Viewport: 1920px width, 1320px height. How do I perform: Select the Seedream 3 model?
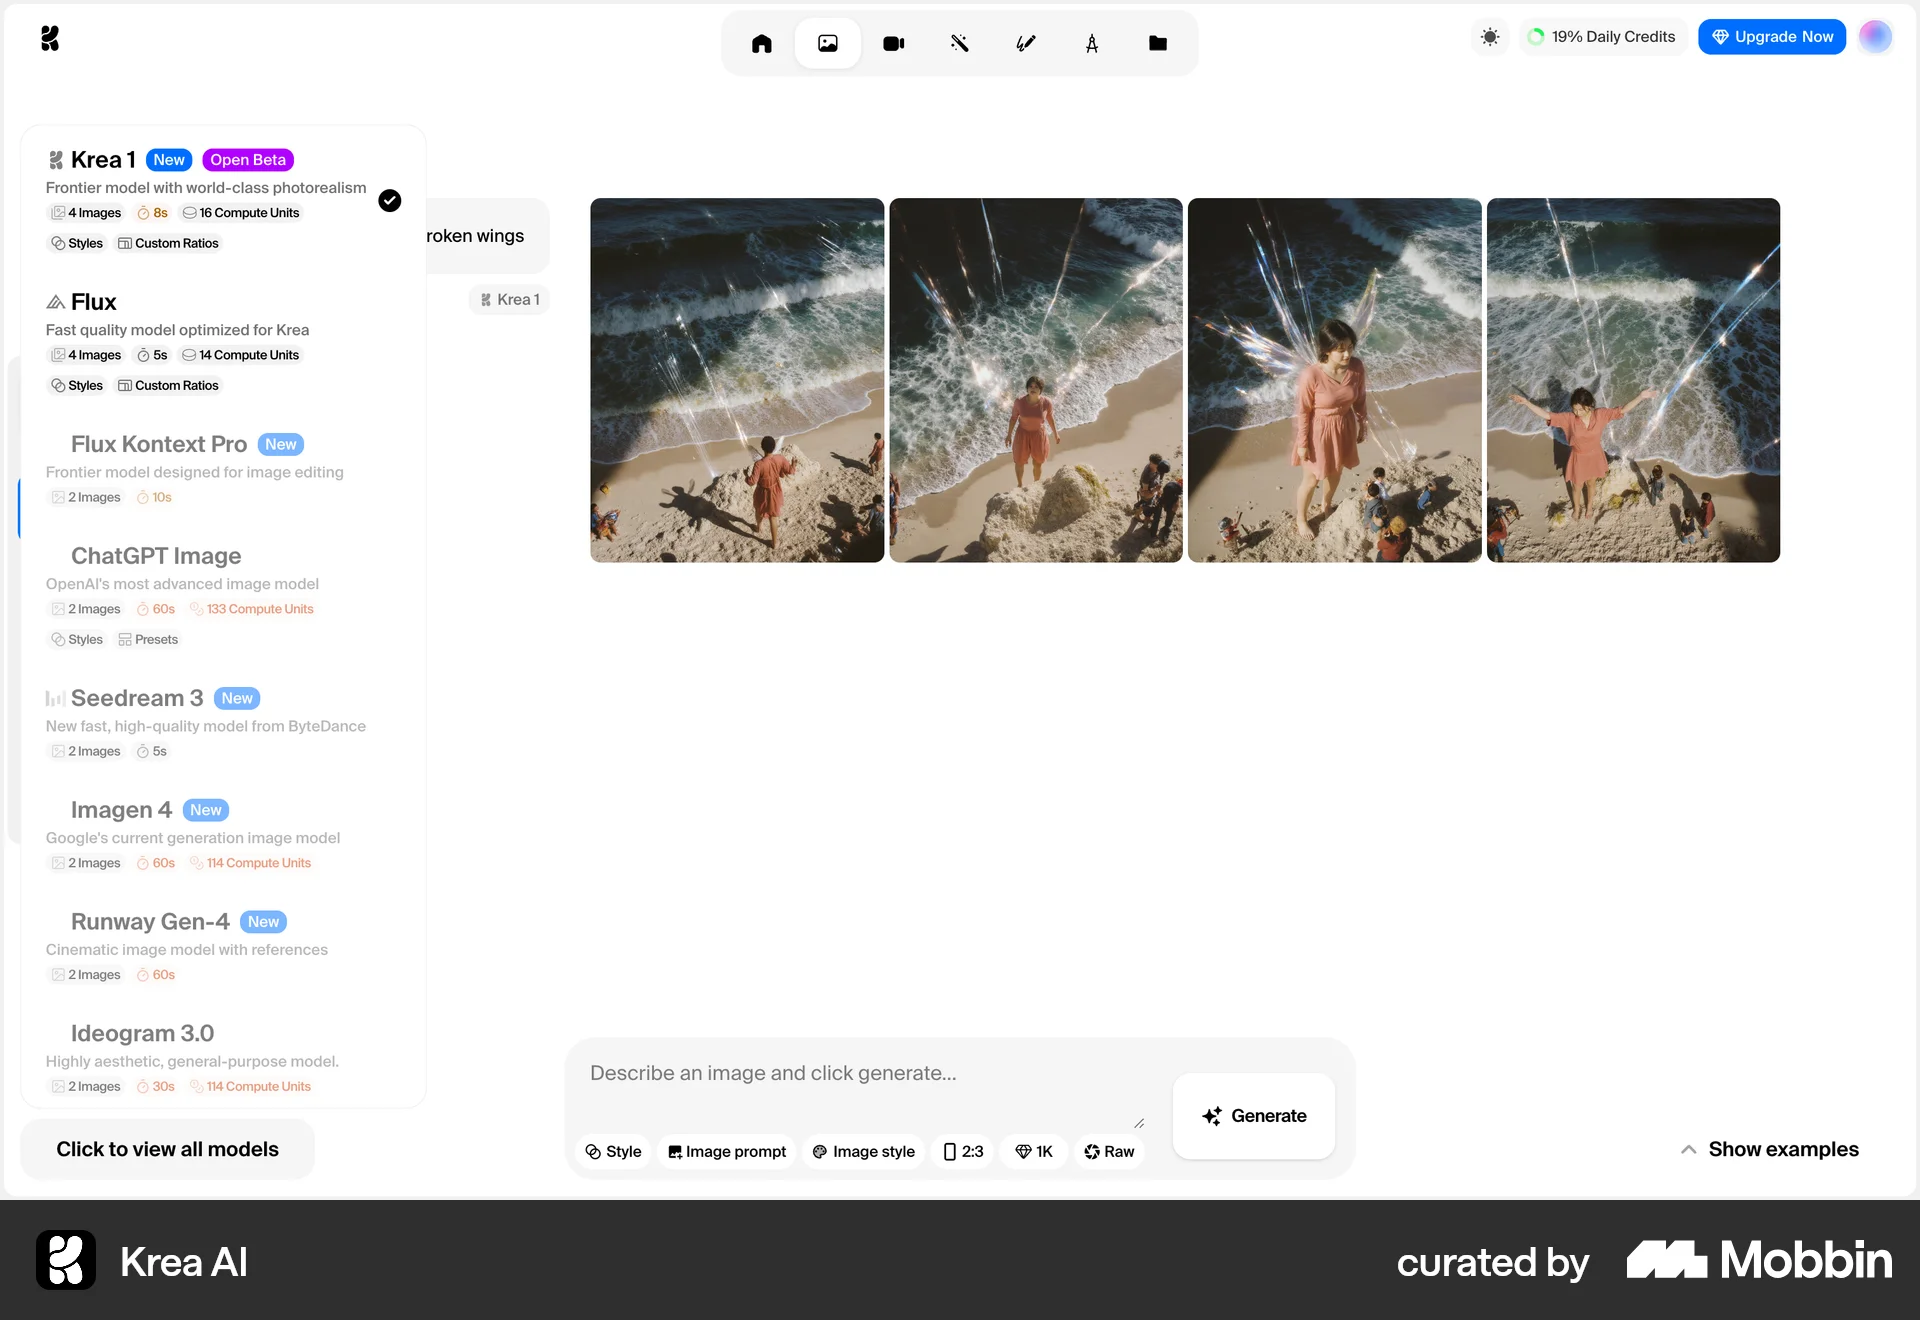coord(137,698)
